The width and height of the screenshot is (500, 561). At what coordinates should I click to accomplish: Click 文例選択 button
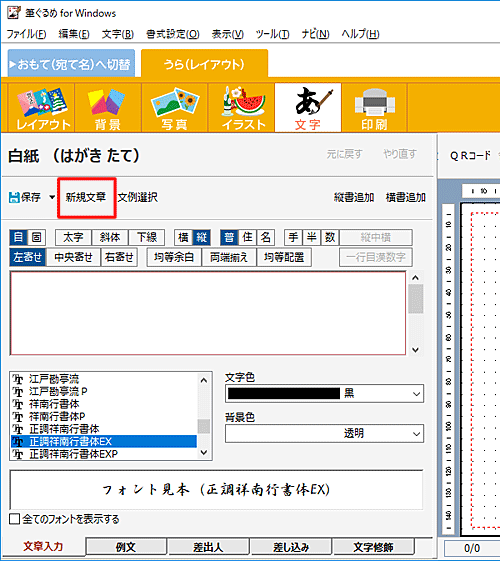click(138, 197)
